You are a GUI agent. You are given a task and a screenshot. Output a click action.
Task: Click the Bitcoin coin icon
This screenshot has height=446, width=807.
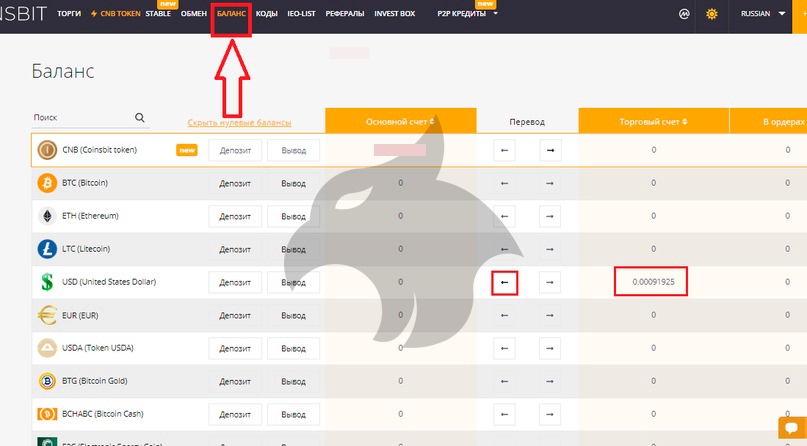pos(47,183)
